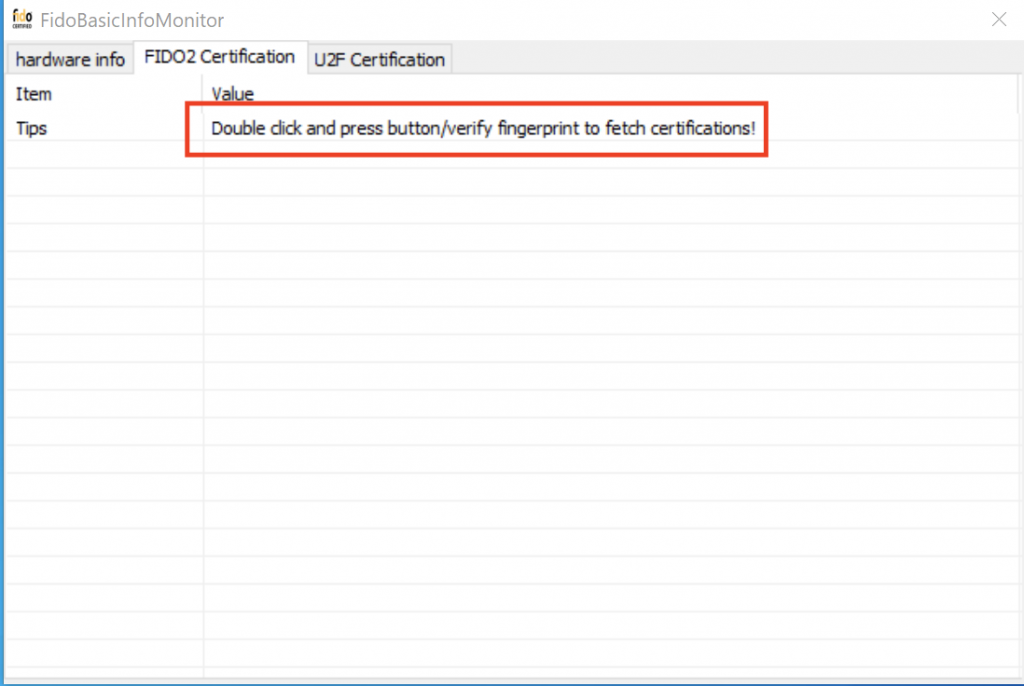The height and width of the screenshot is (686, 1024).
Task: Click the Item column header
Action: point(104,93)
